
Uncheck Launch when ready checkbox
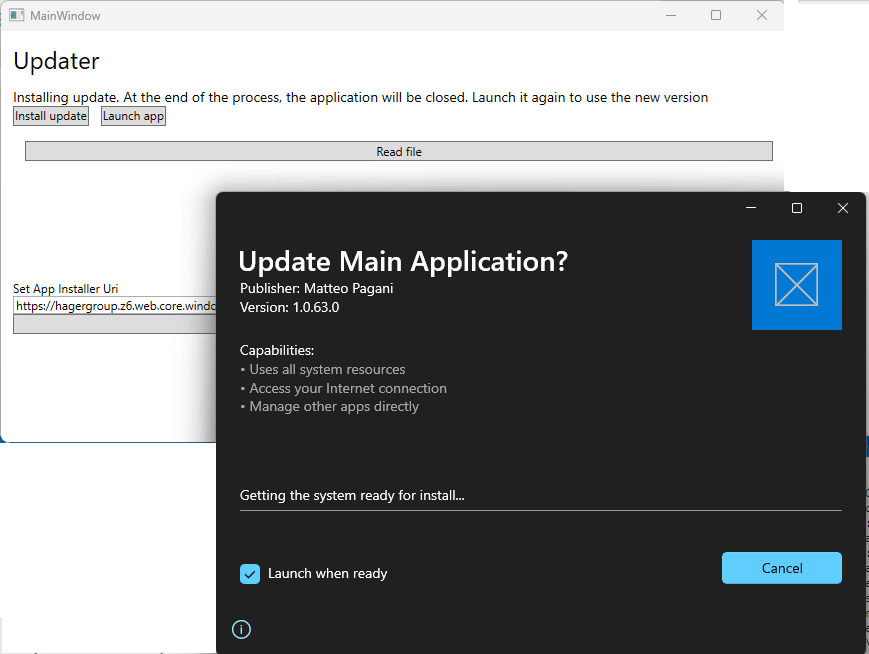point(250,574)
